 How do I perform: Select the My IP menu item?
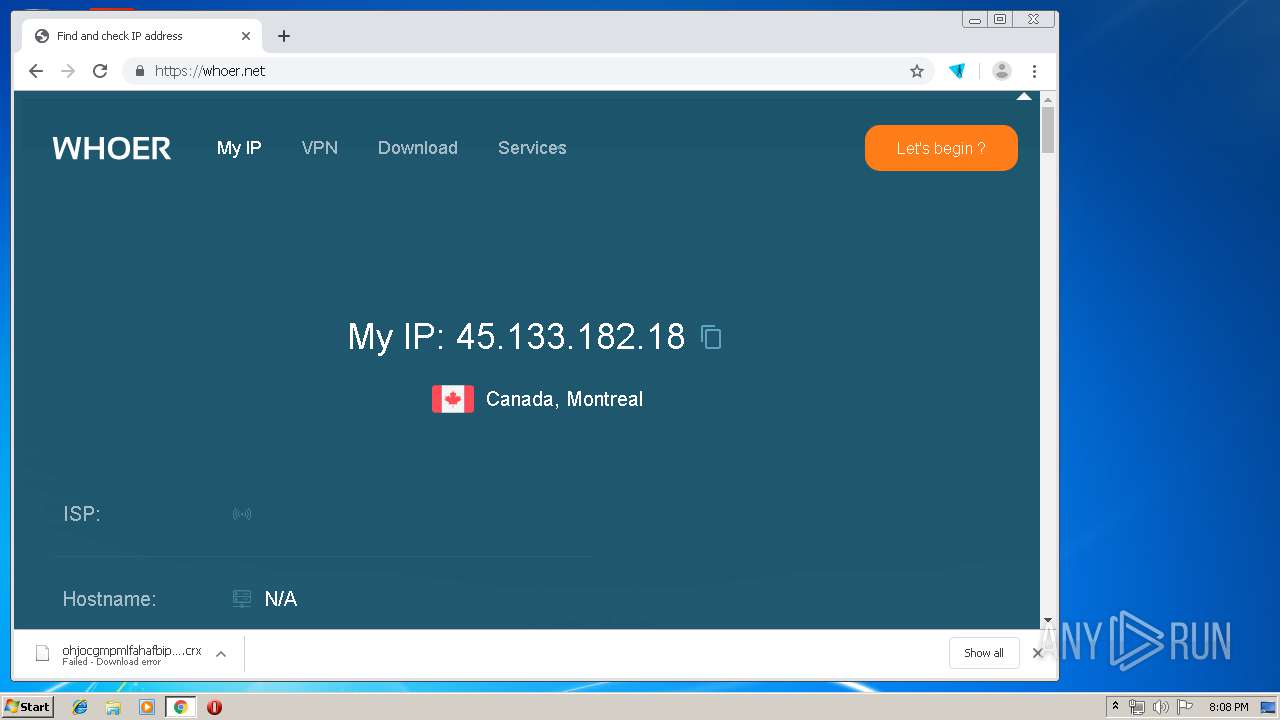click(x=239, y=148)
